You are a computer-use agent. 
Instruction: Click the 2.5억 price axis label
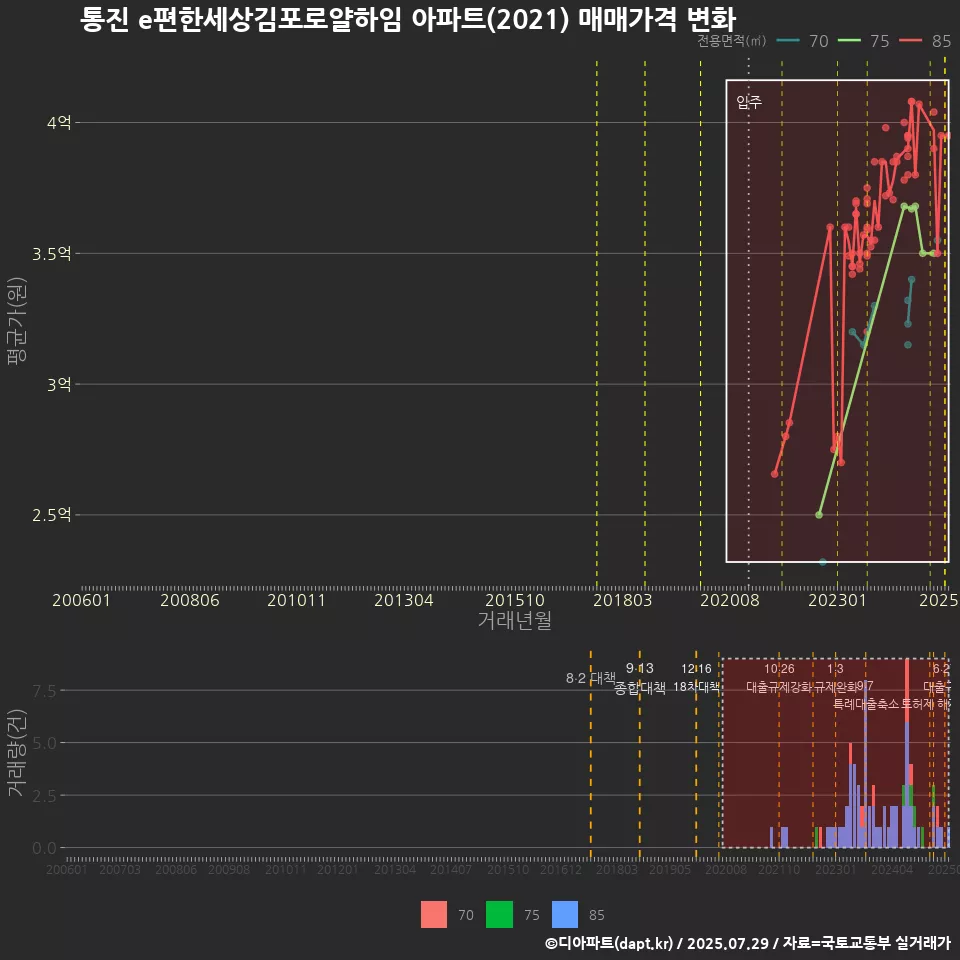coord(52,515)
